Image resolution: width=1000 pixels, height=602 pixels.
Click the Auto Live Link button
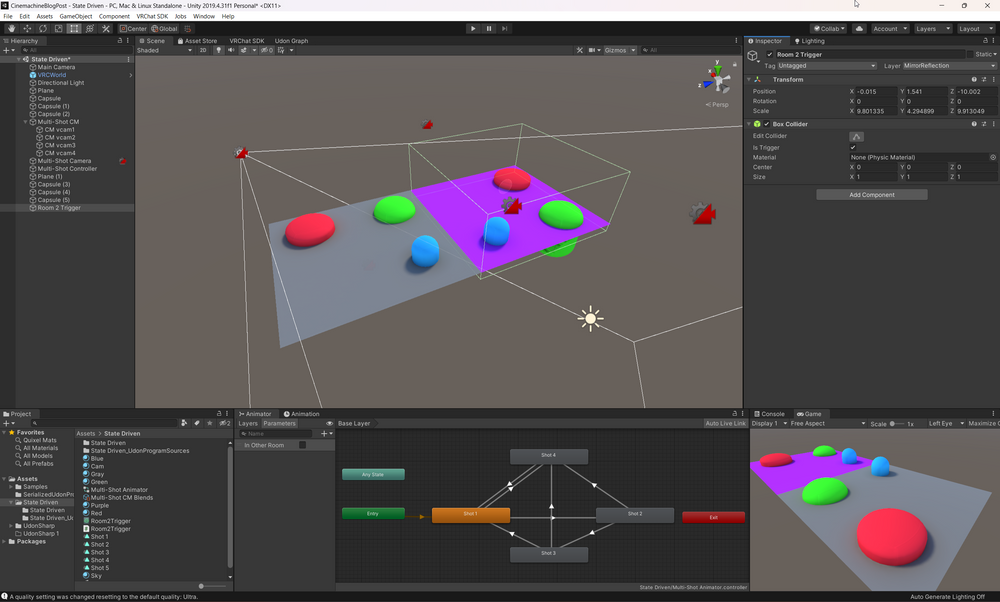[725, 423]
